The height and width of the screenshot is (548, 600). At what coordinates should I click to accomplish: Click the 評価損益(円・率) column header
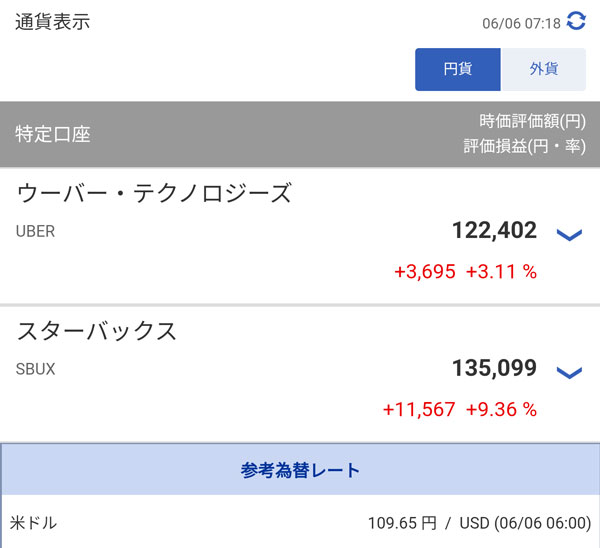click(524, 146)
